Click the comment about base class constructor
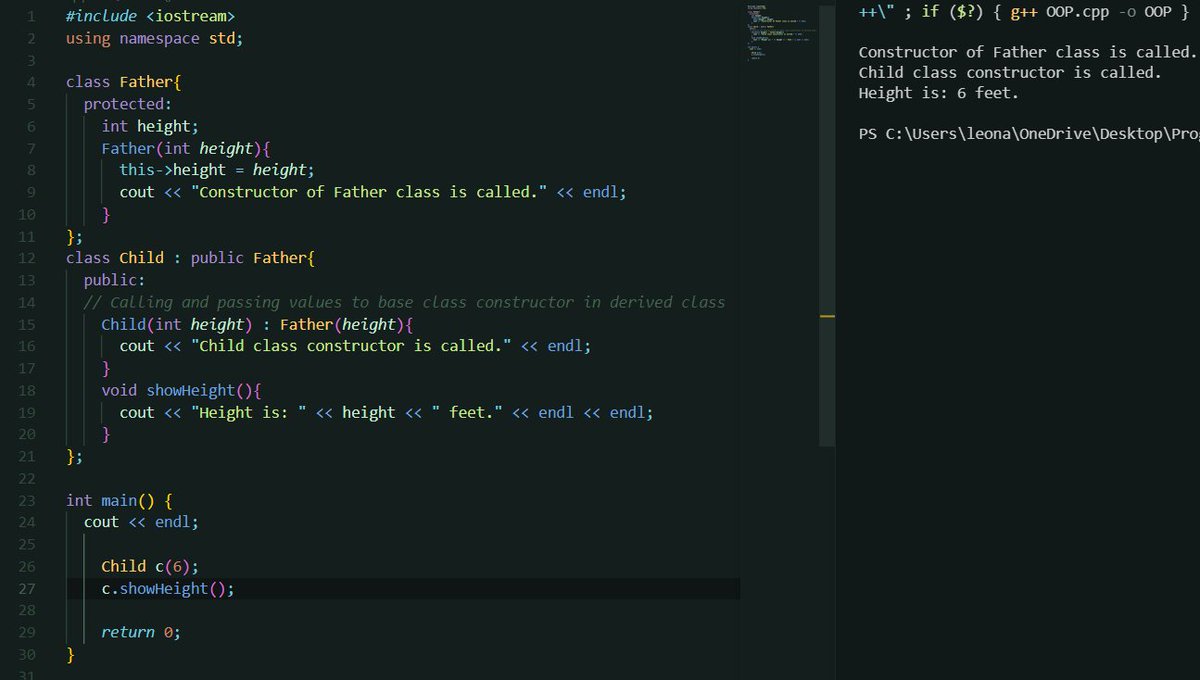 (x=404, y=302)
